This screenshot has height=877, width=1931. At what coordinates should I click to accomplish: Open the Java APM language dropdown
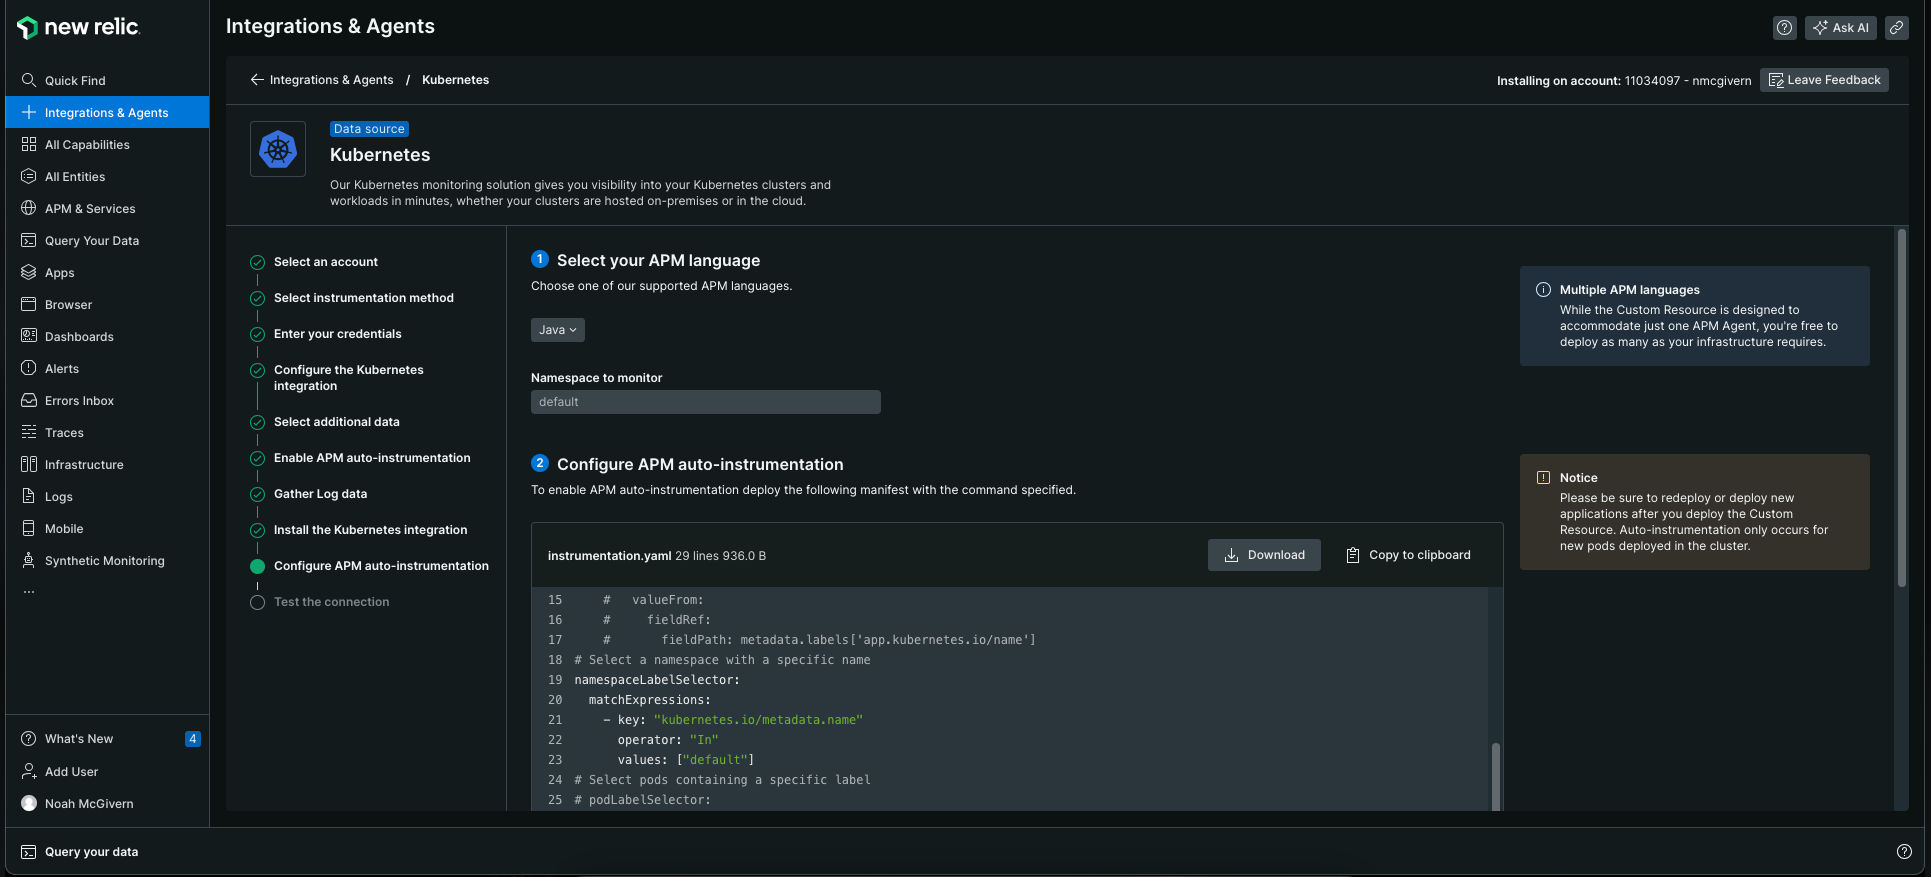[x=557, y=330]
